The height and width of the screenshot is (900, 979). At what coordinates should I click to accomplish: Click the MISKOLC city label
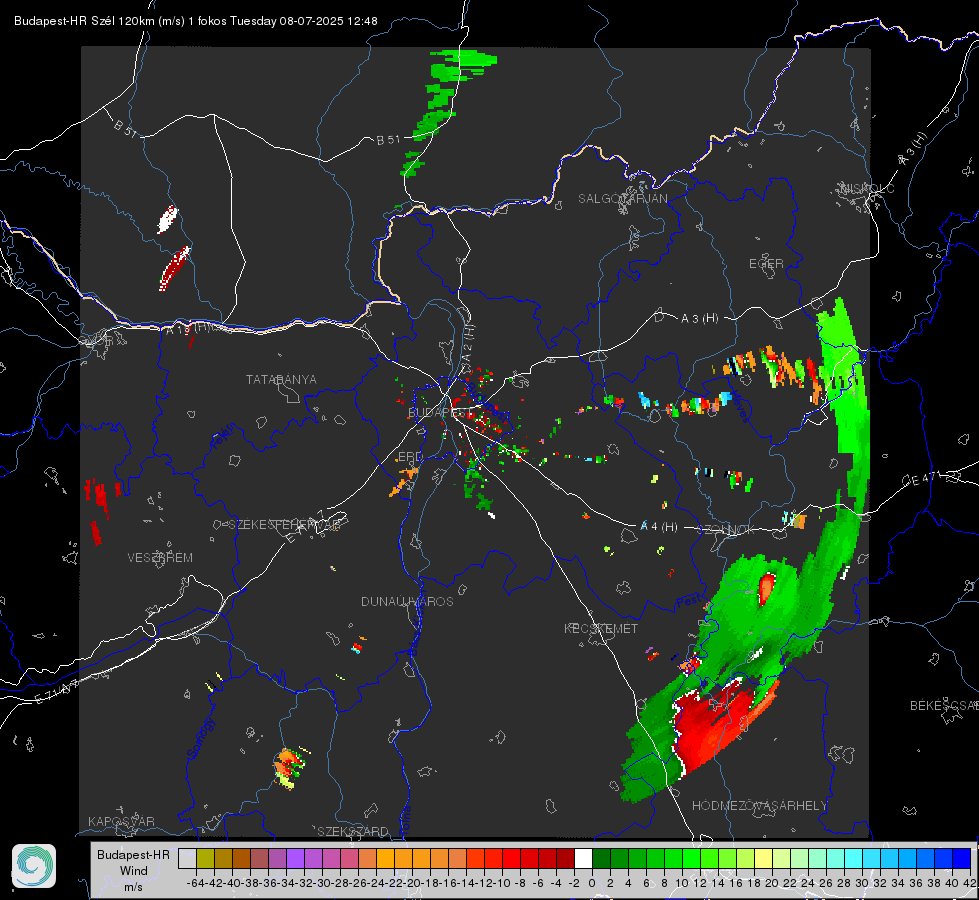[x=867, y=188]
